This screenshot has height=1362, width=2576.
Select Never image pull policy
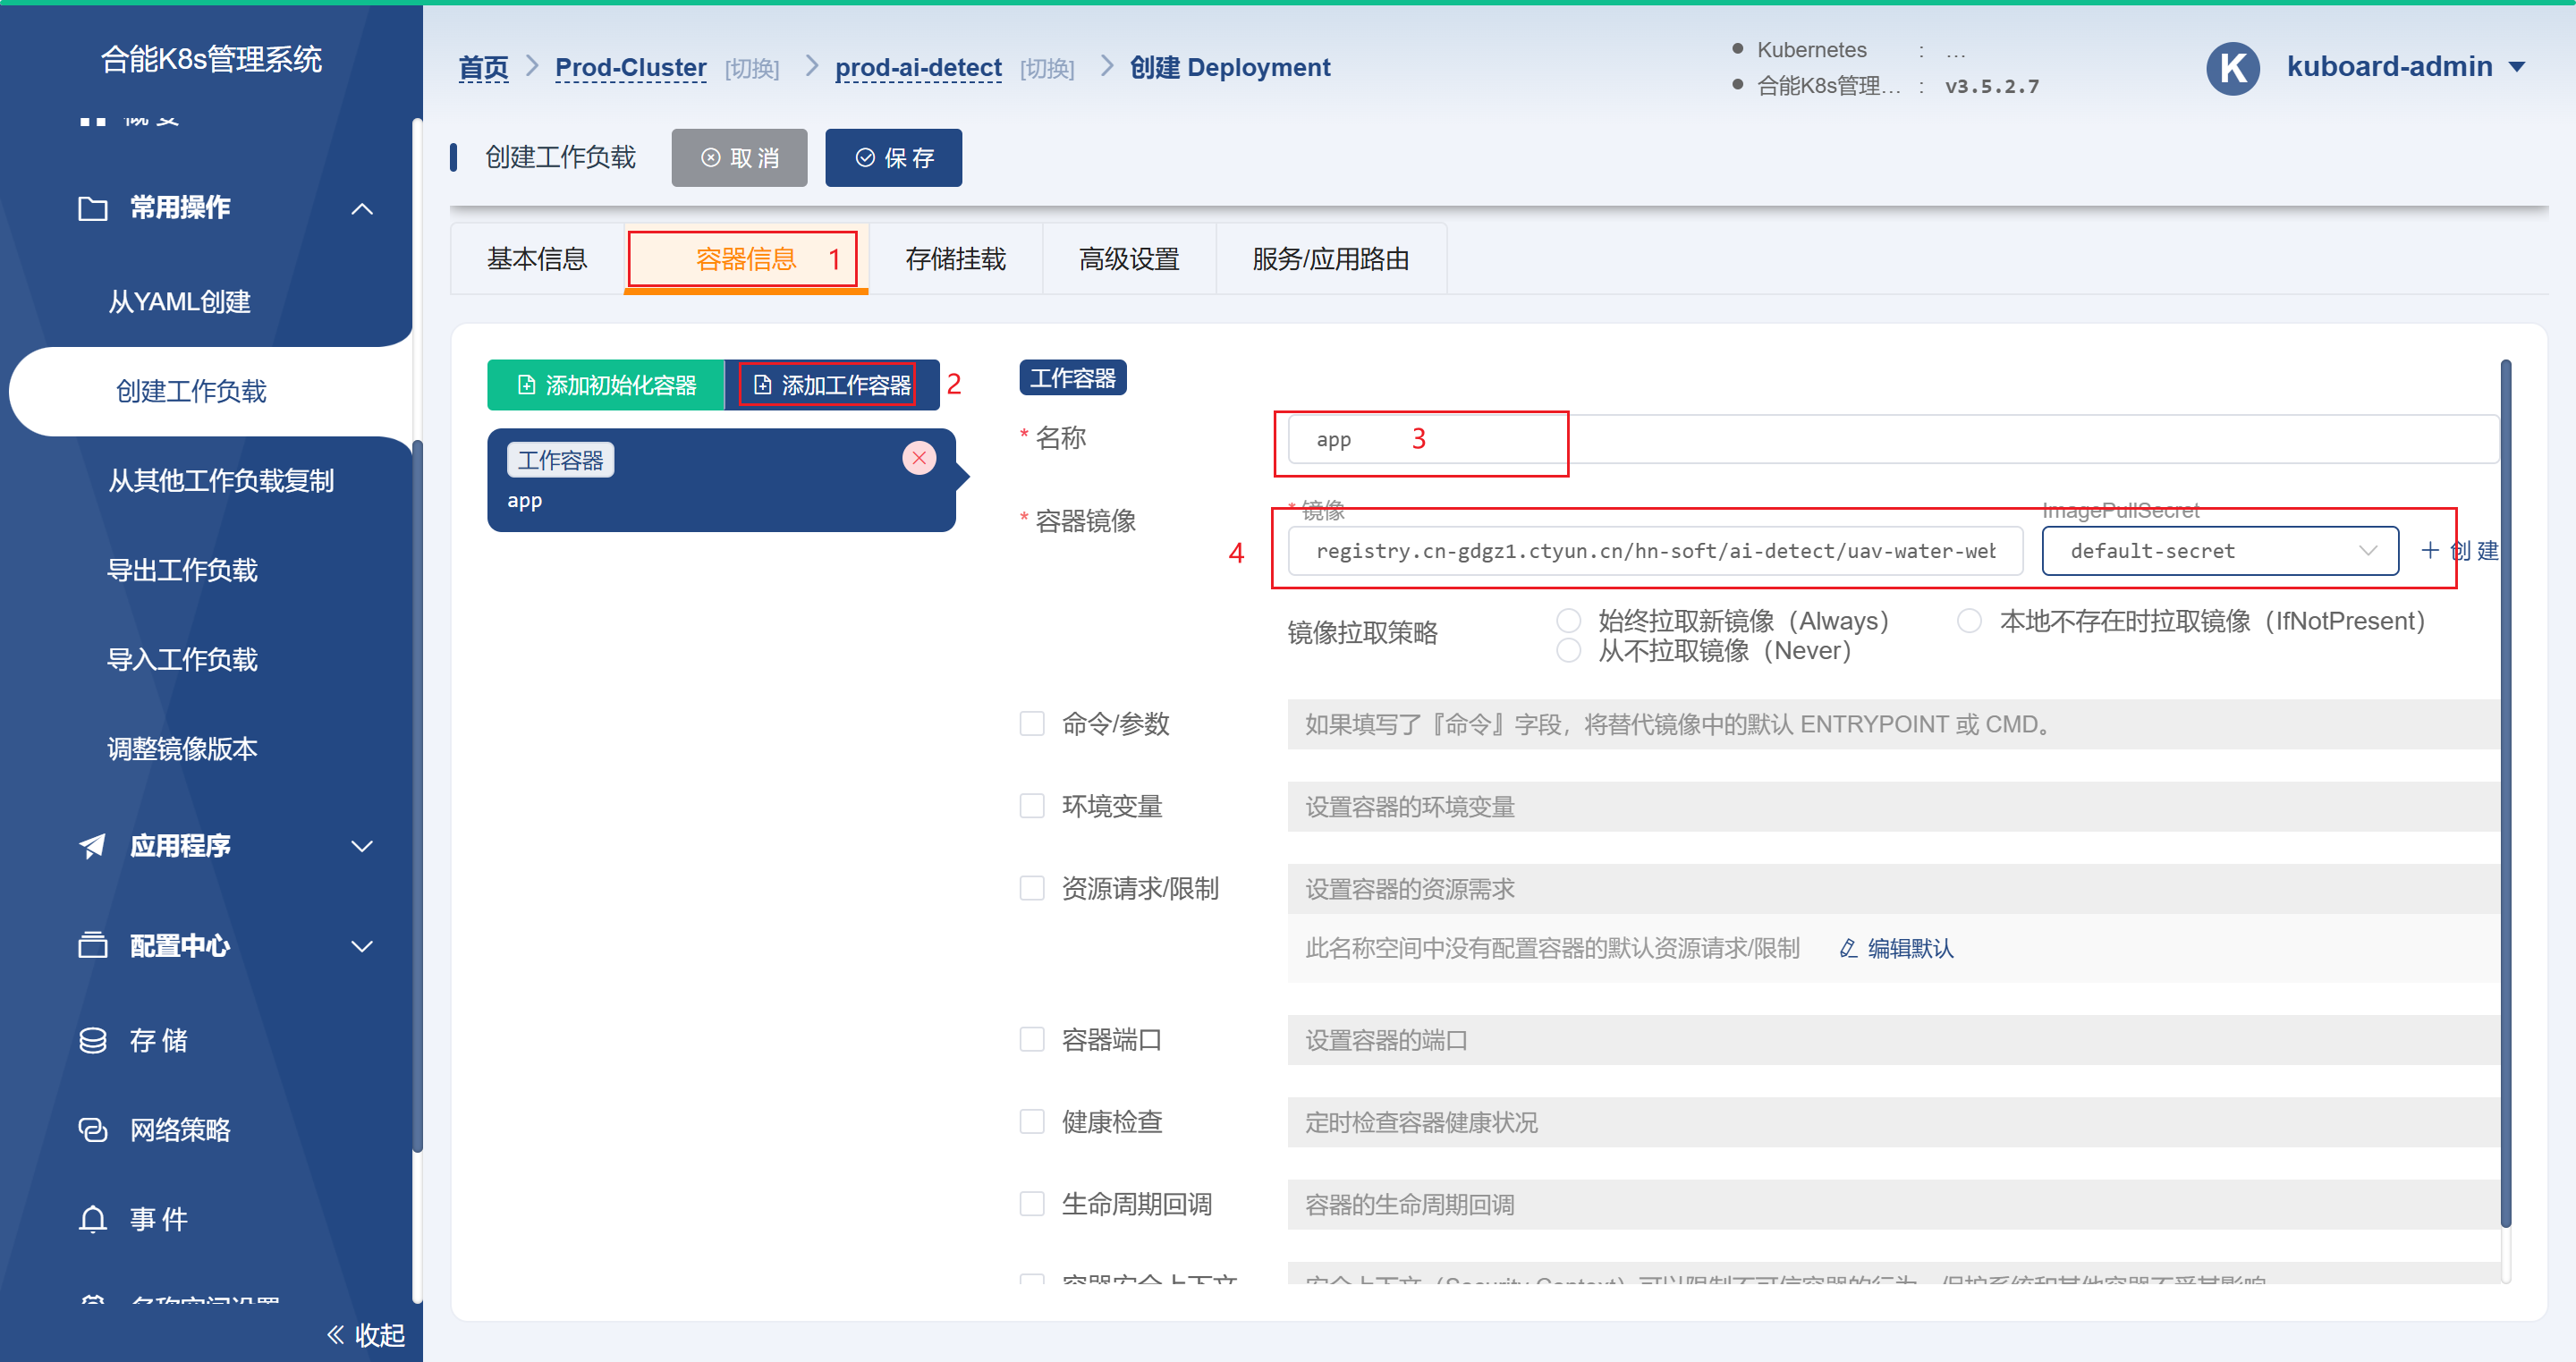coord(1569,651)
